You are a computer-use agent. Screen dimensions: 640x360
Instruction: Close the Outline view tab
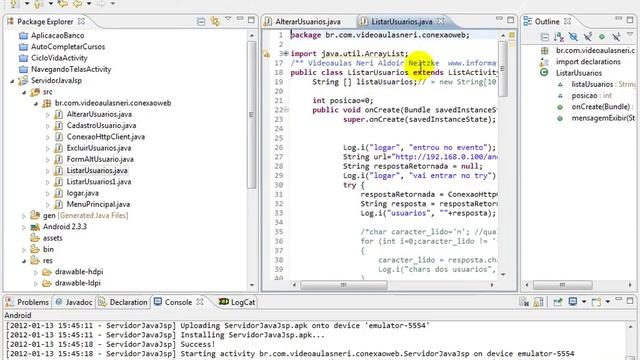click(567, 21)
